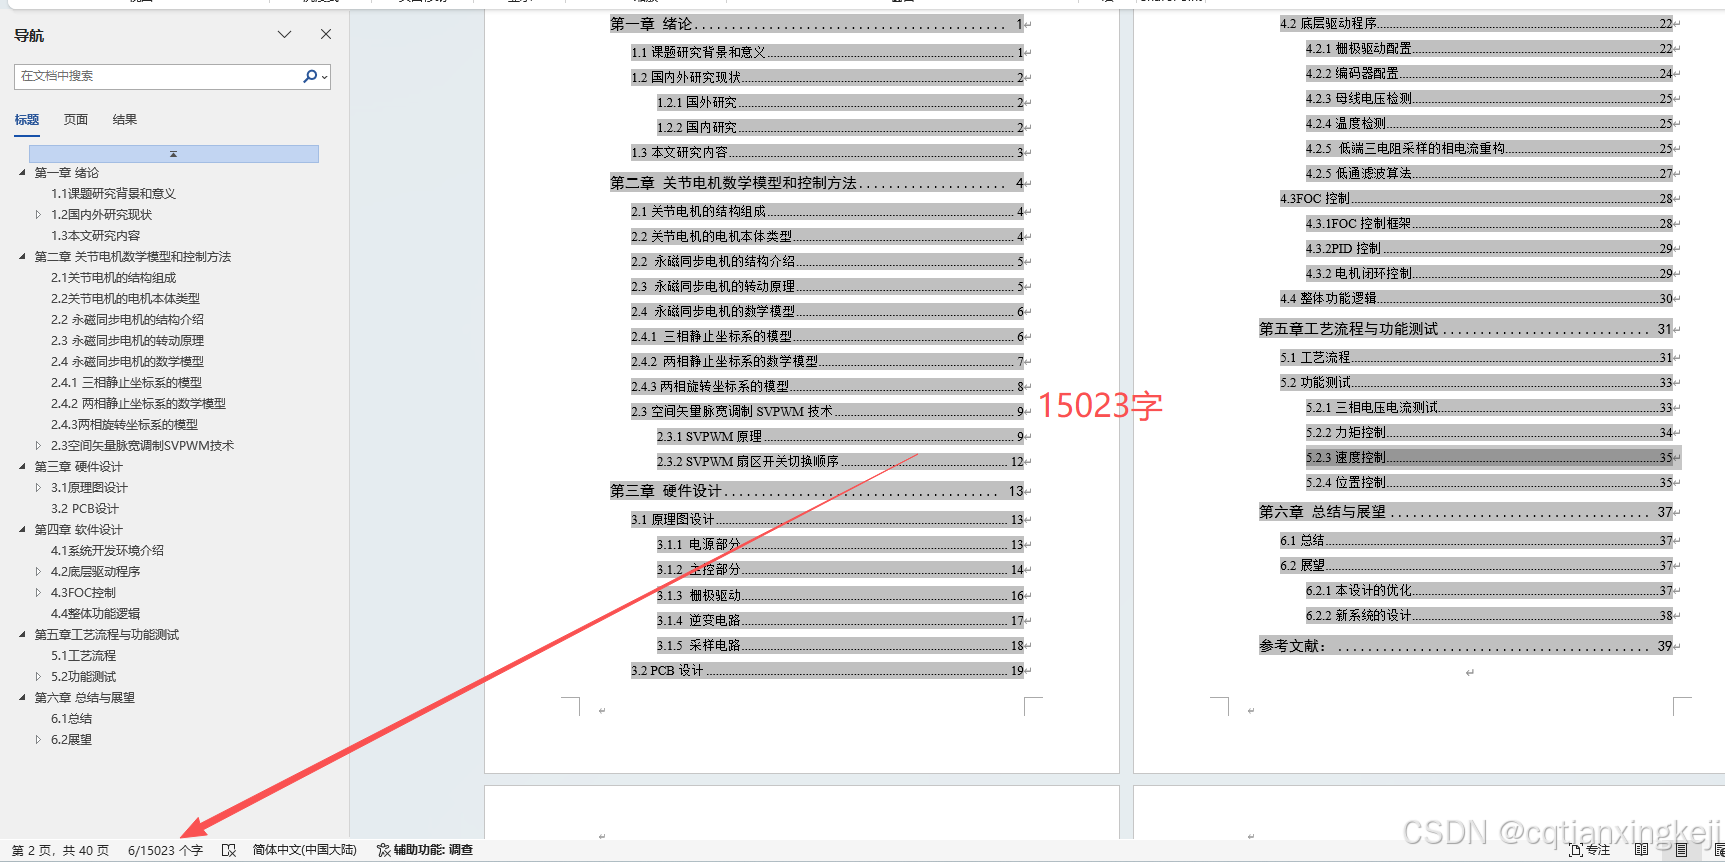Collapse the 第一章 绪论 heading triangle
Viewport: 1725px width, 862px height.
[22, 172]
